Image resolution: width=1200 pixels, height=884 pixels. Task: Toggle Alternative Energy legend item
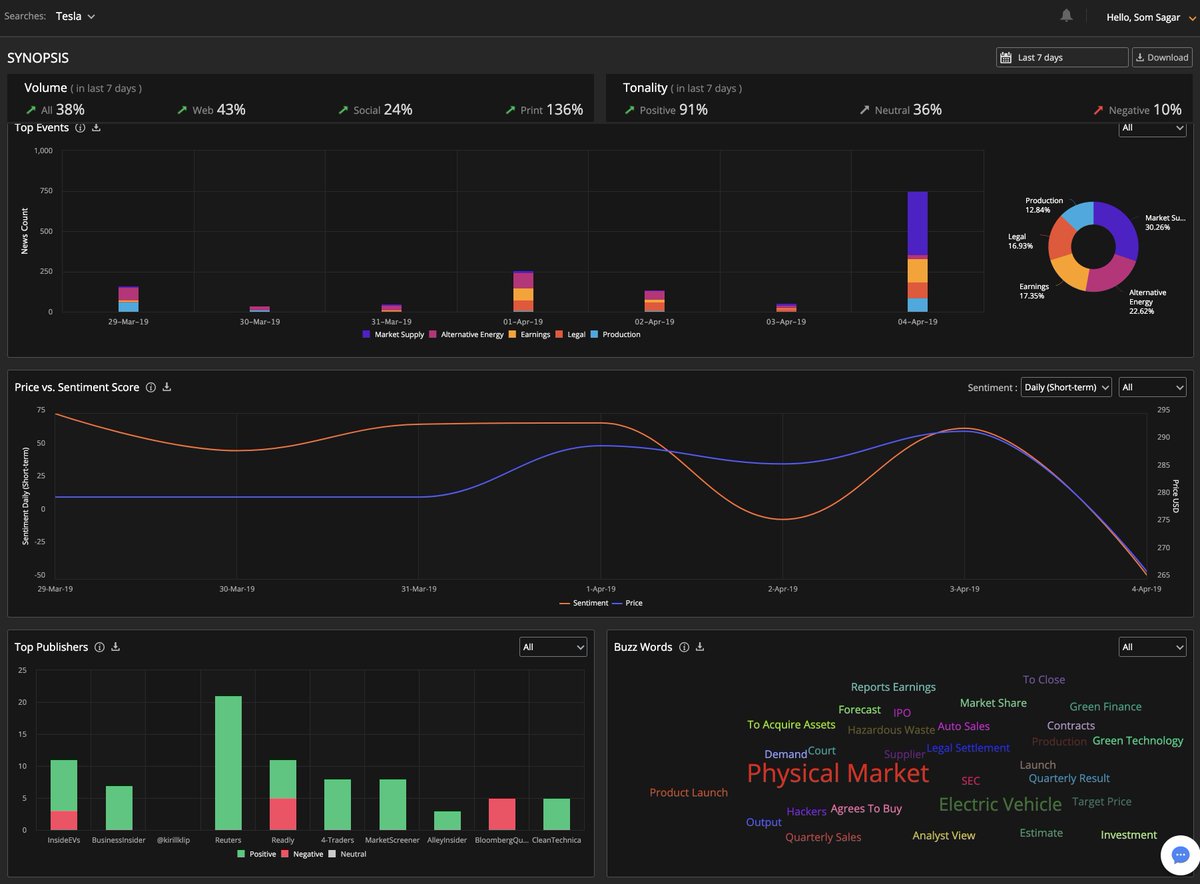tap(466, 334)
